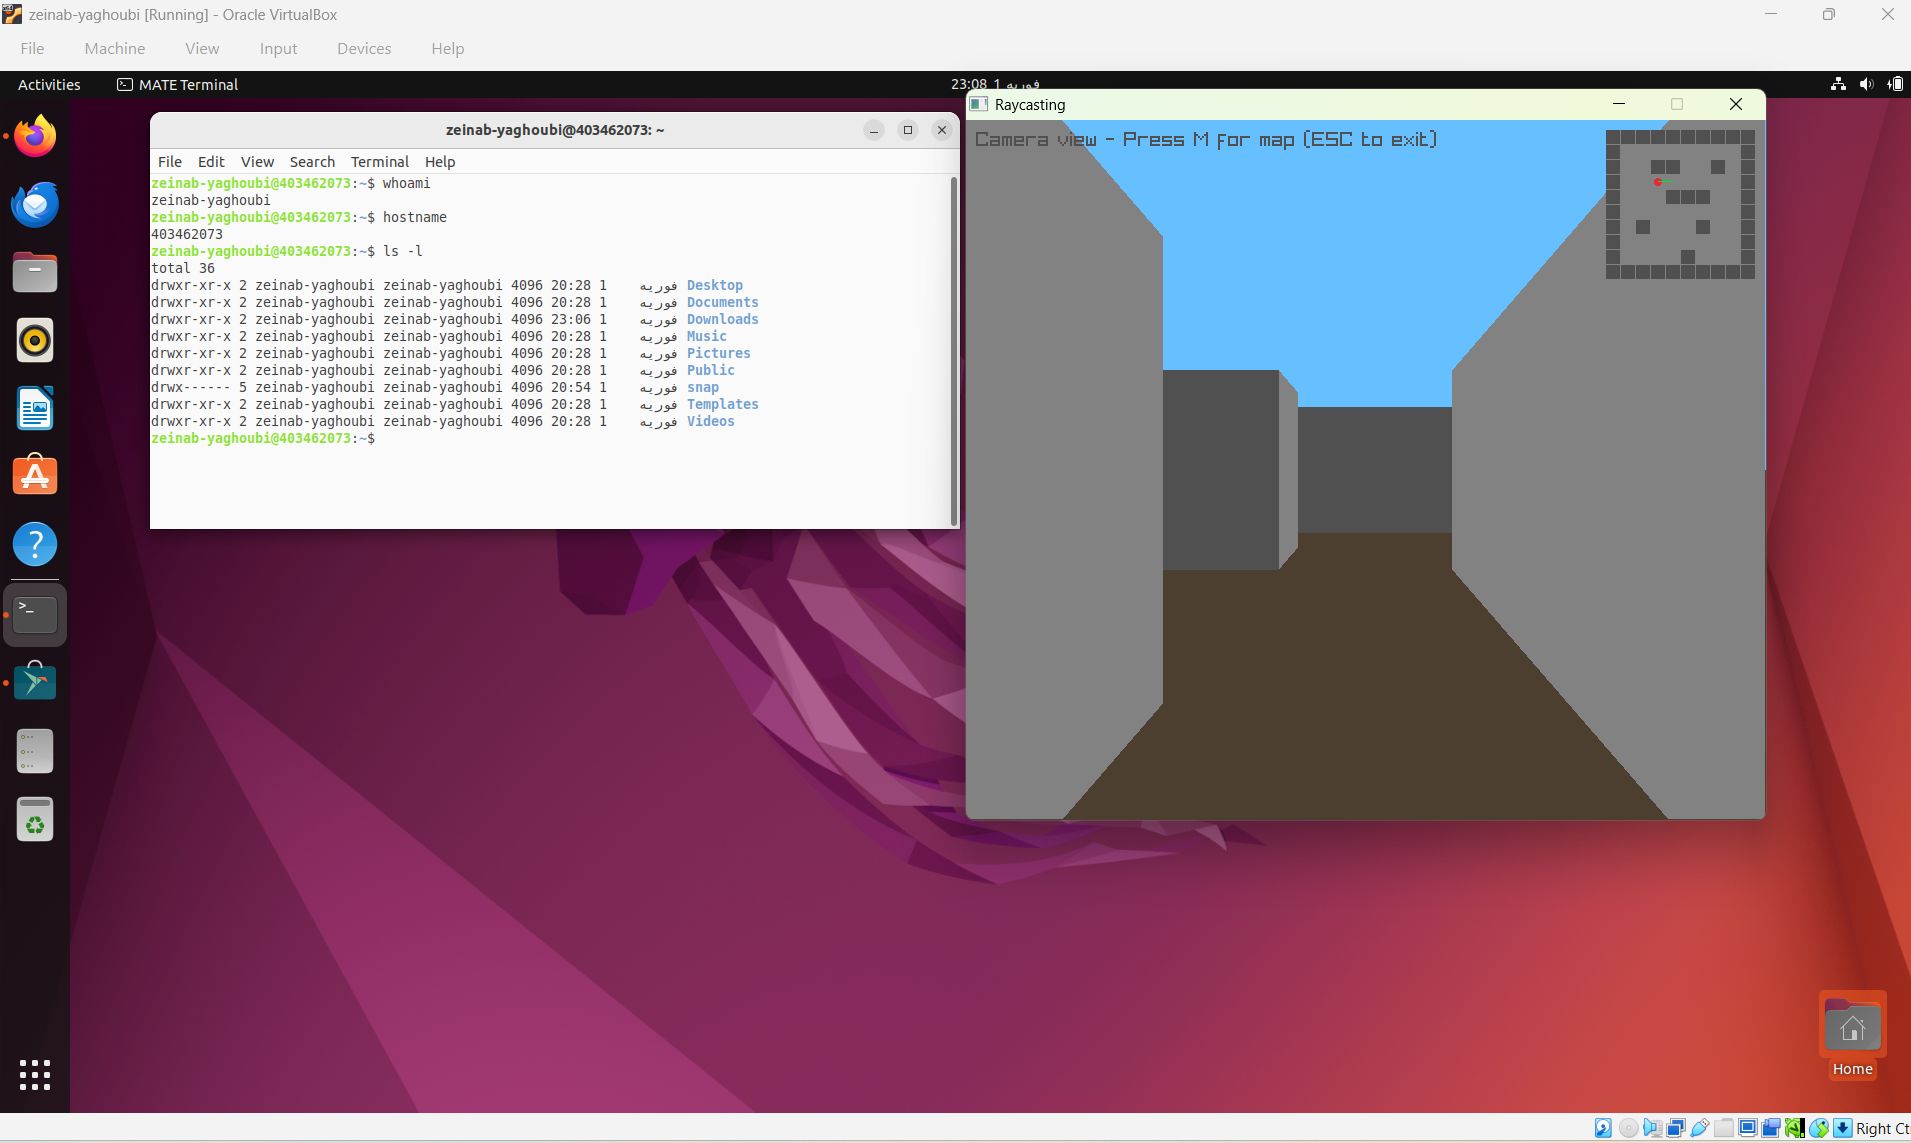The image size is (1911, 1143).
Task: Open Ubuntu Software from the dock
Action: 35,475
